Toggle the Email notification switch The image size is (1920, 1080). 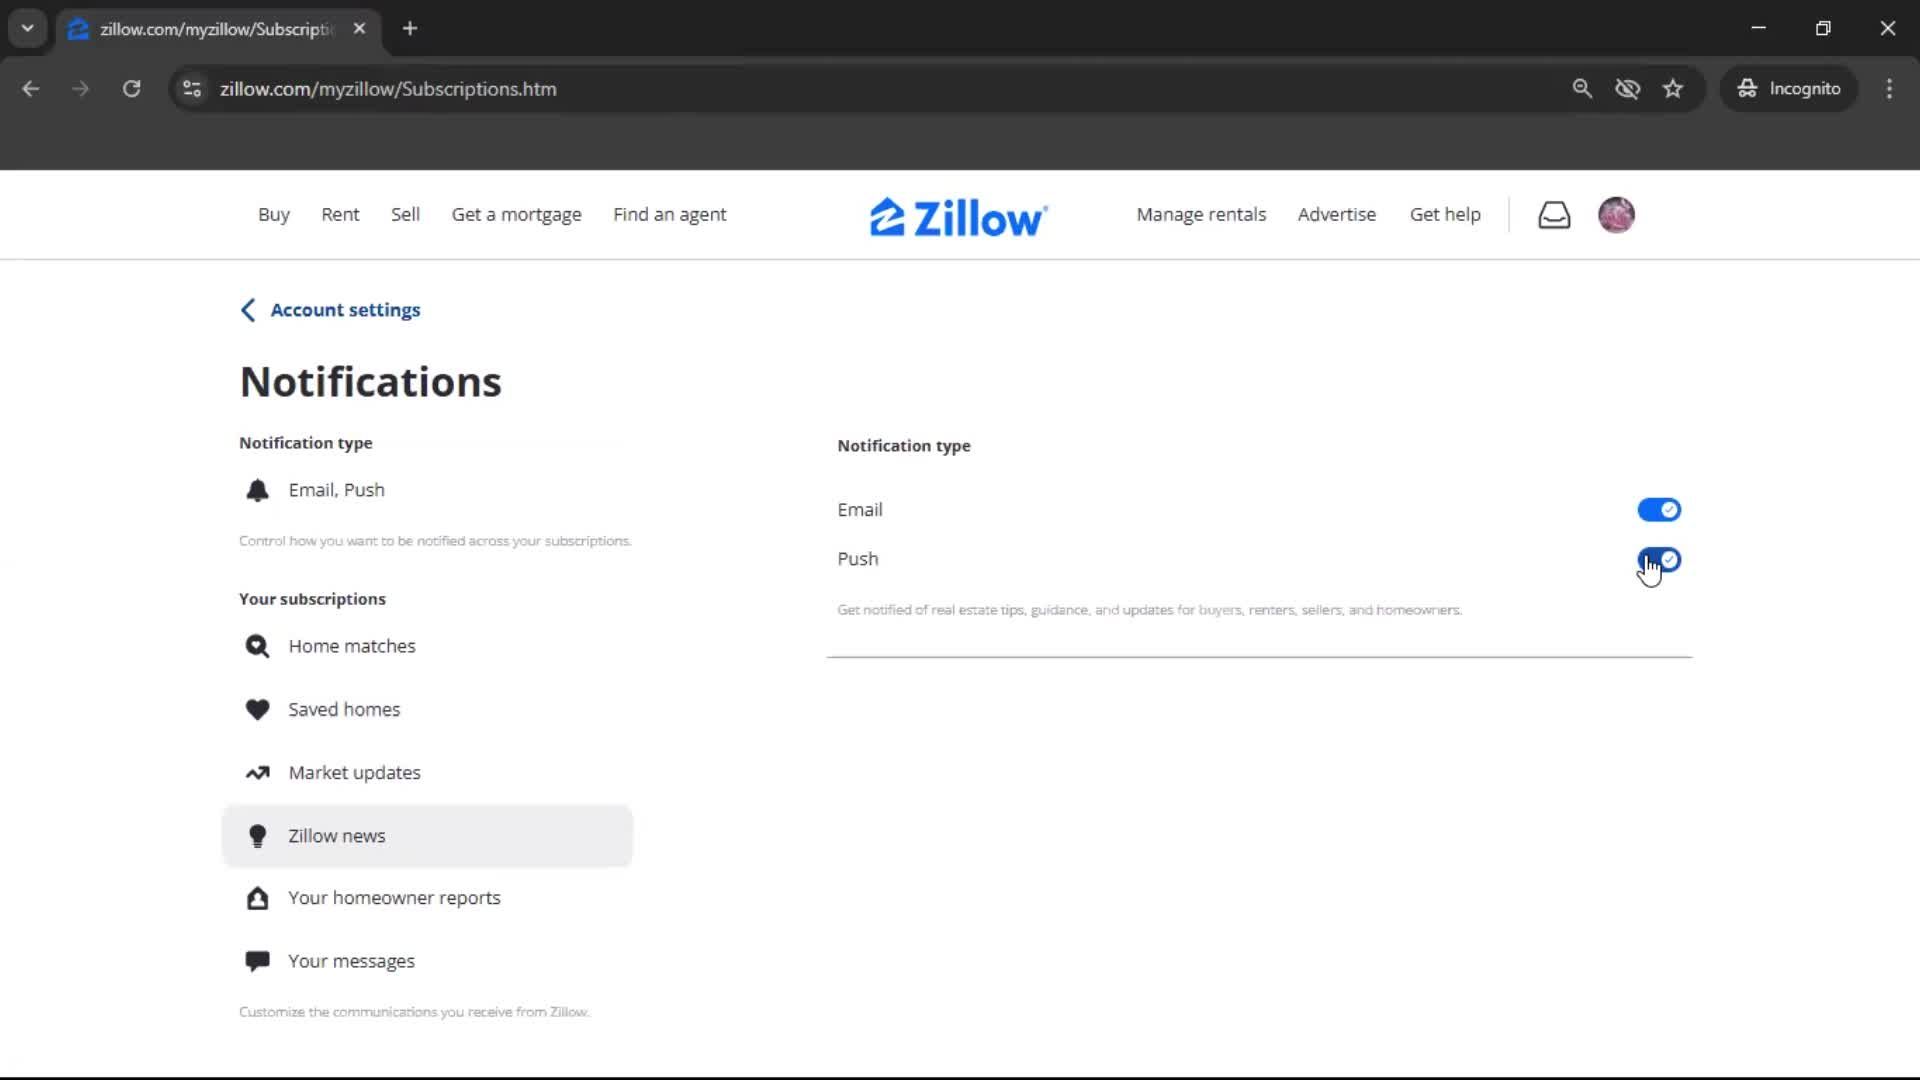point(1658,510)
